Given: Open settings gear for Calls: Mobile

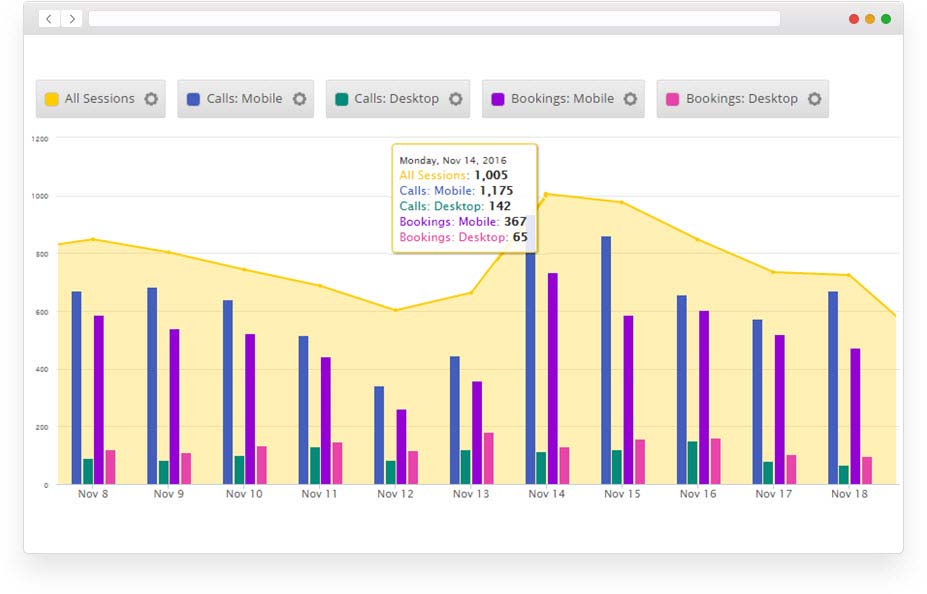Looking at the screenshot, I should coord(299,99).
